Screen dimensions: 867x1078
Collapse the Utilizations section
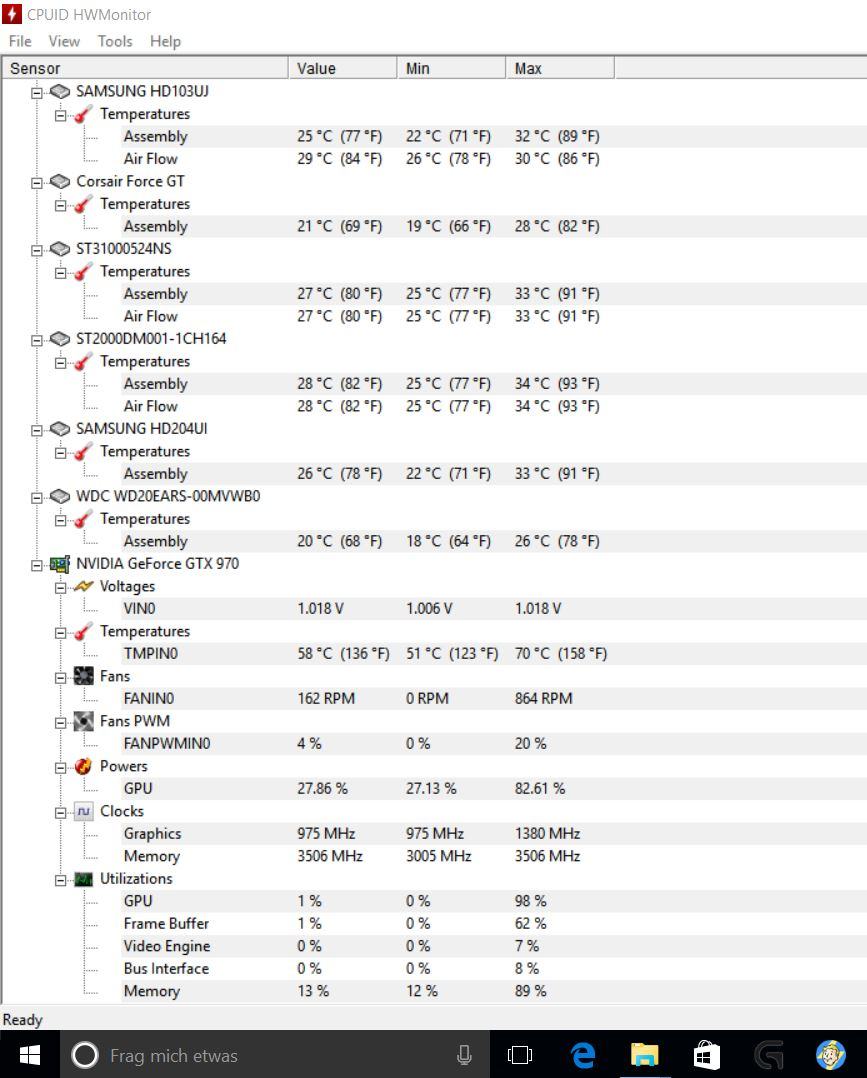(x=61, y=879)
